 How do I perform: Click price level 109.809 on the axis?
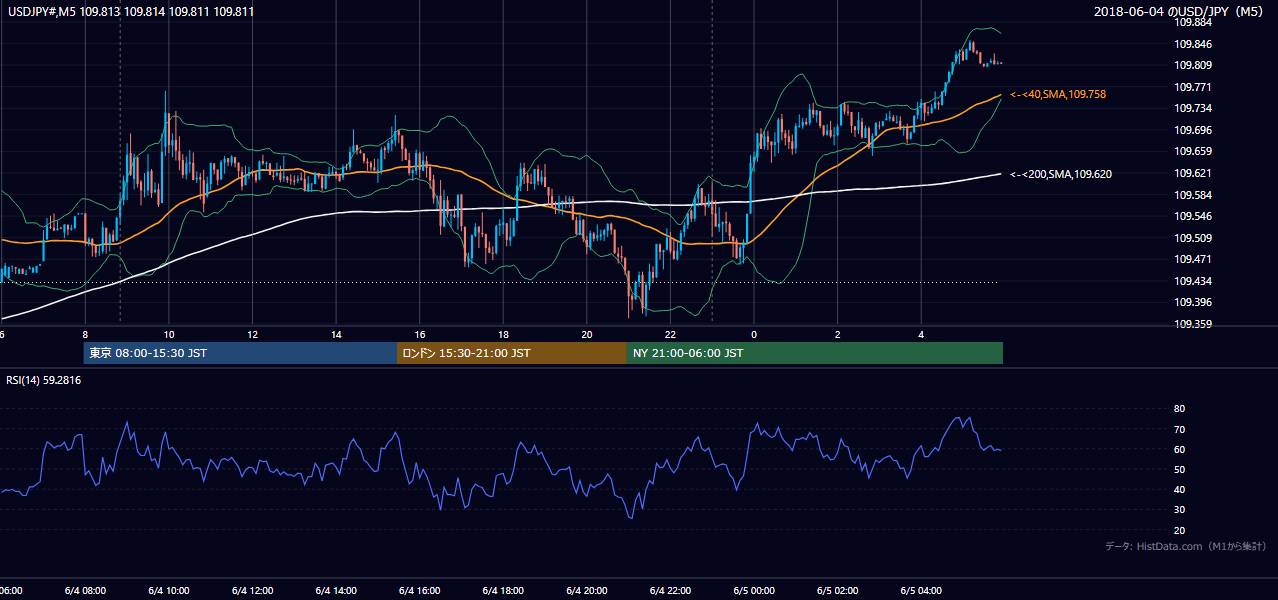(x=1193, y=66)
